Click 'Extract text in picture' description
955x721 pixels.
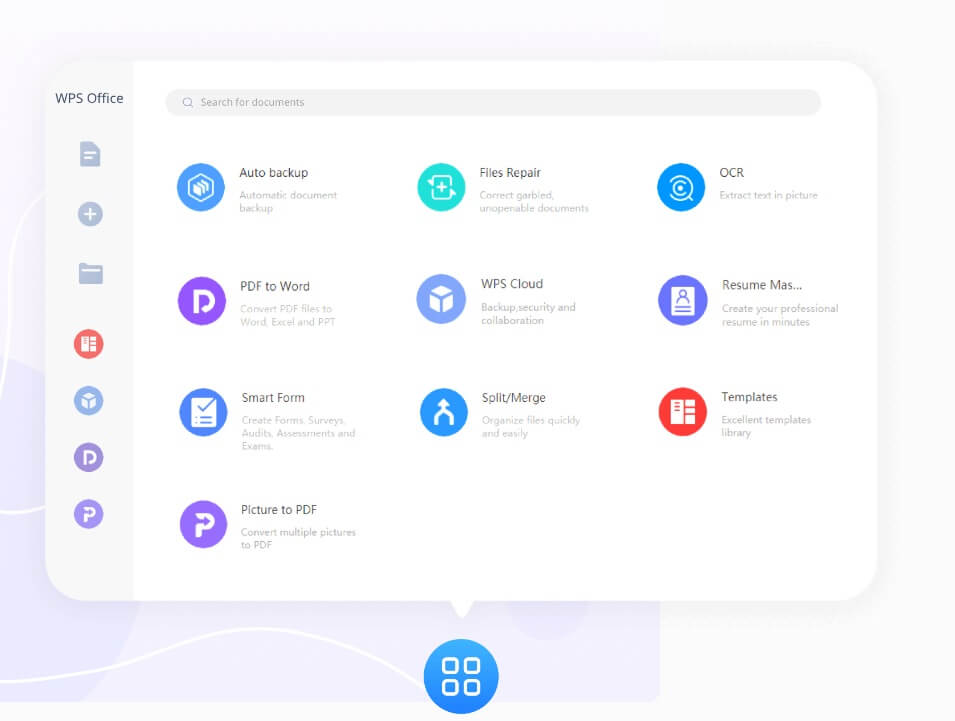[x=768, y=195]
